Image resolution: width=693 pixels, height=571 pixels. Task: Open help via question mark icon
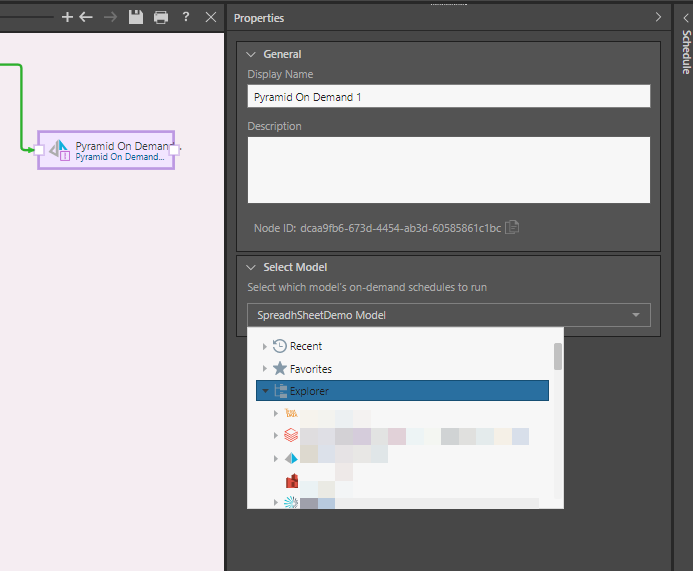coord(186,17)
